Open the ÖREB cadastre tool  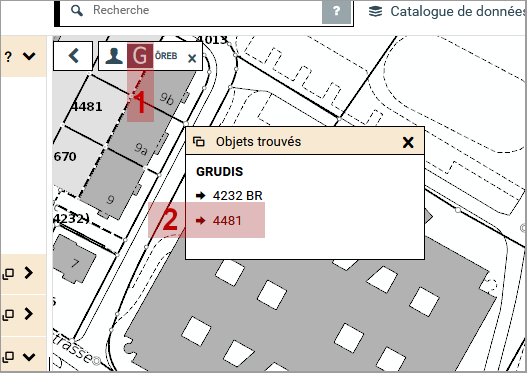tap(166, 56)
